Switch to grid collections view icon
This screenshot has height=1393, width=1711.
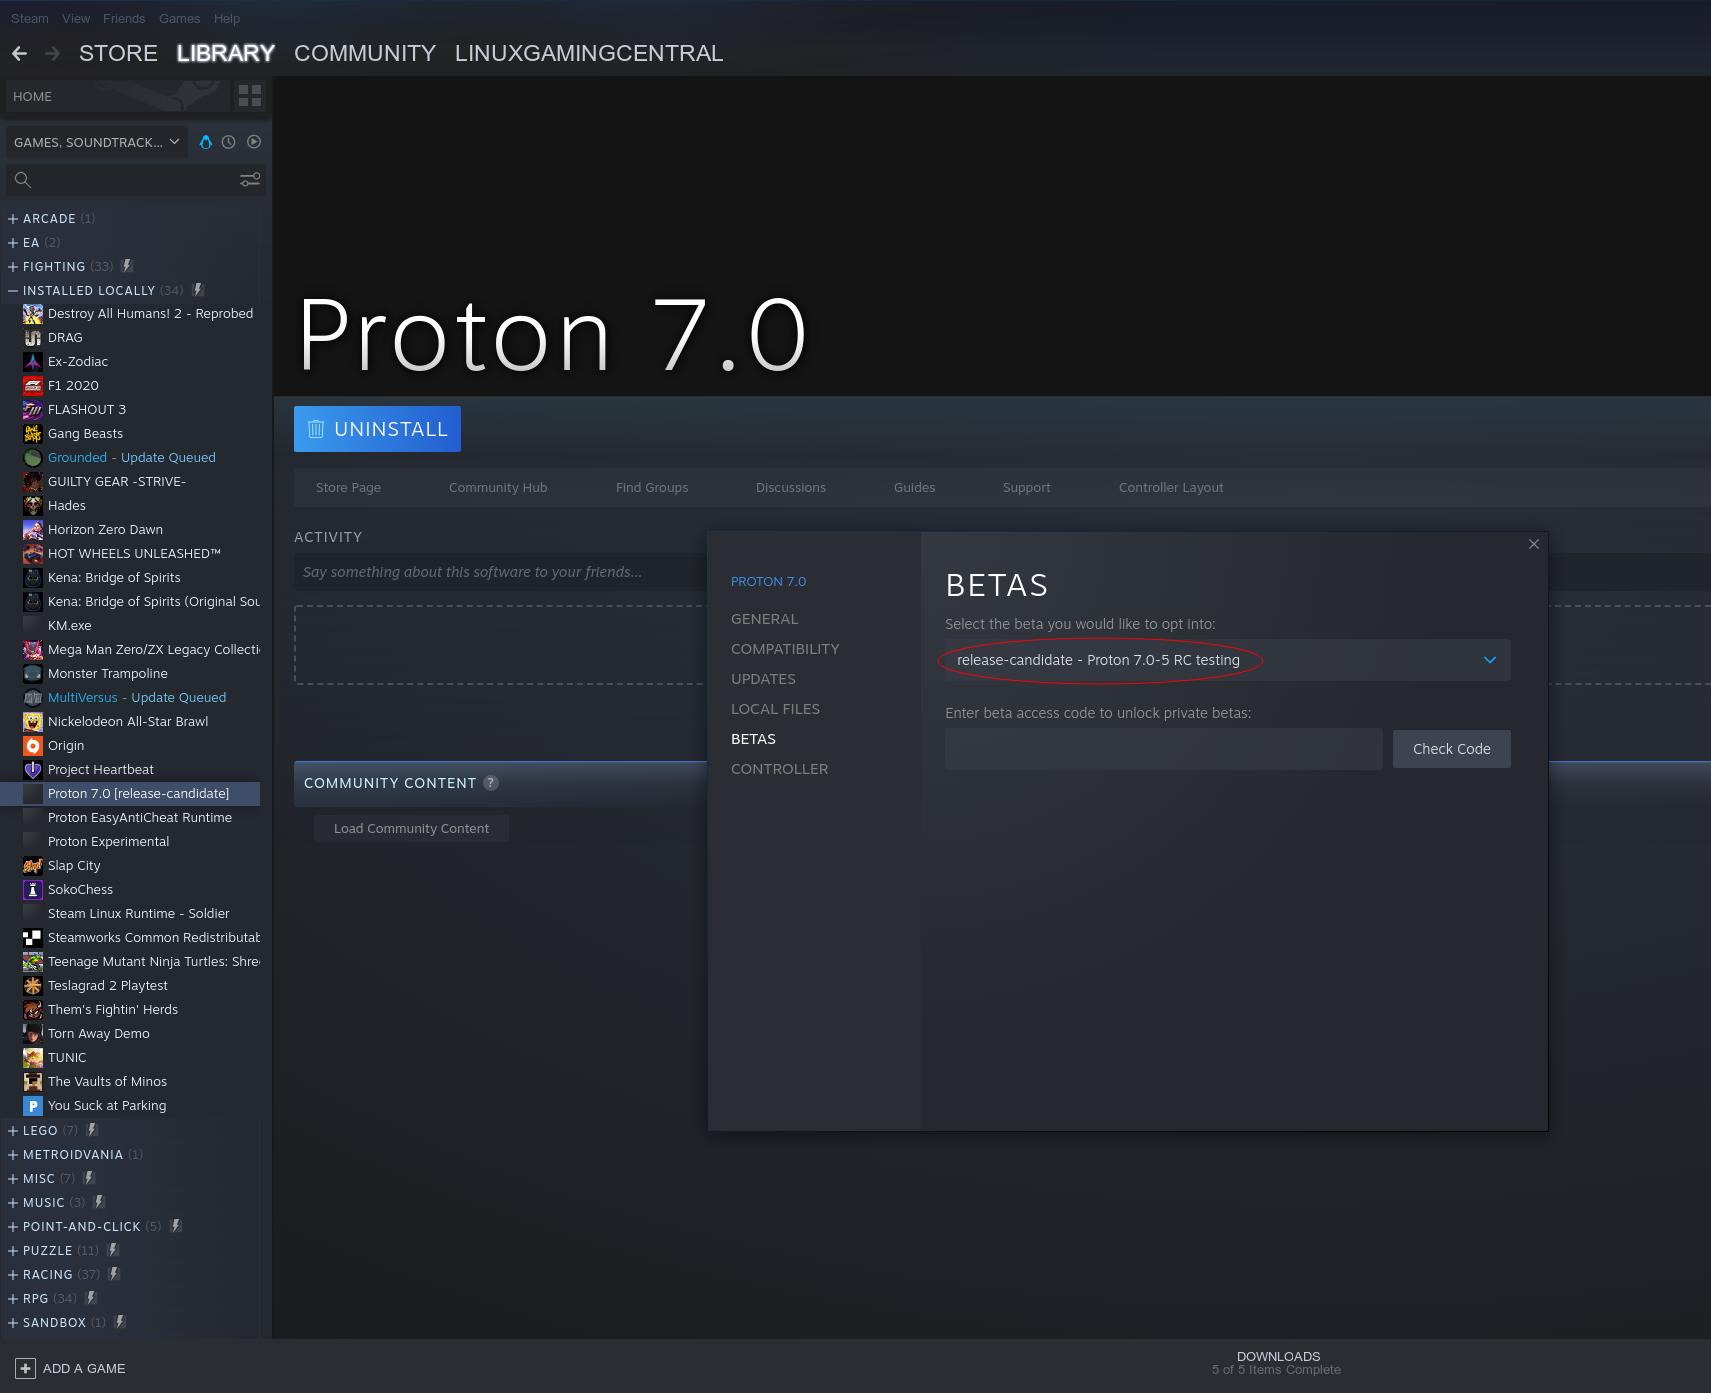click(249, 96)
